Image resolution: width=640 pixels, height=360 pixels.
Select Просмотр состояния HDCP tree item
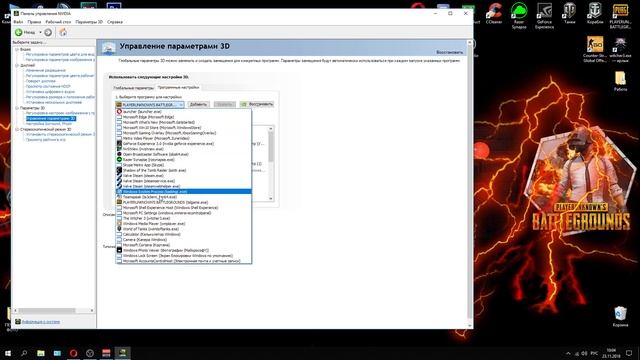48,87
